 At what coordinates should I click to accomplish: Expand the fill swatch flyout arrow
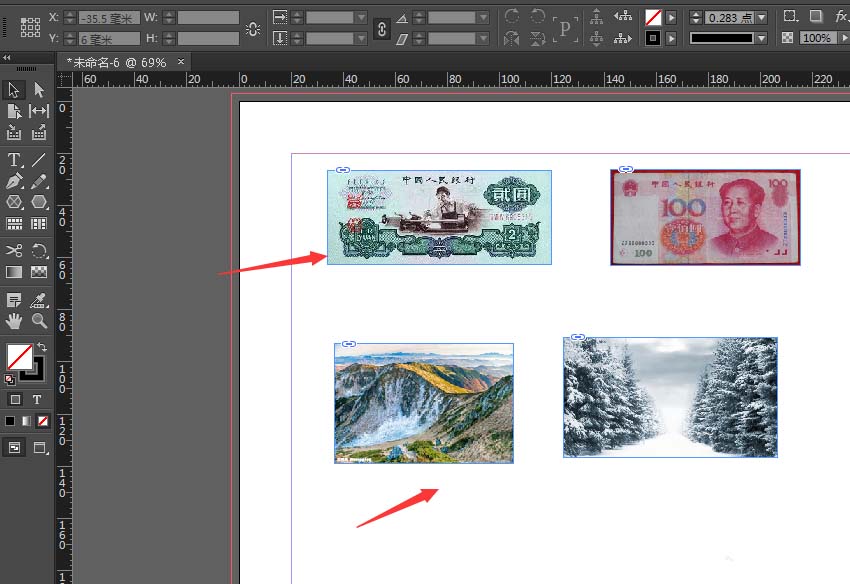click(671, 18)
